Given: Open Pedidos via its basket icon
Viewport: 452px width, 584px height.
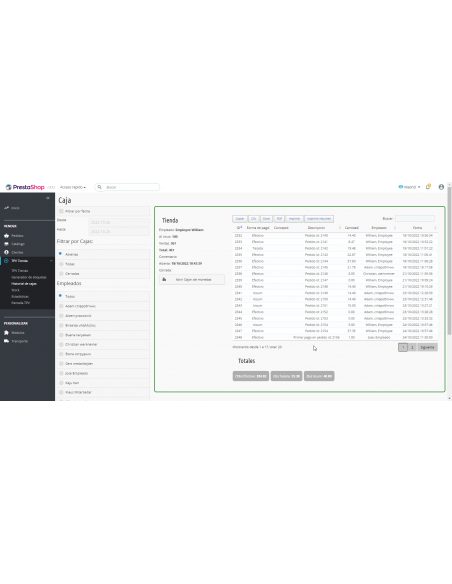Looking at the screenshot, I should (6, 235).
